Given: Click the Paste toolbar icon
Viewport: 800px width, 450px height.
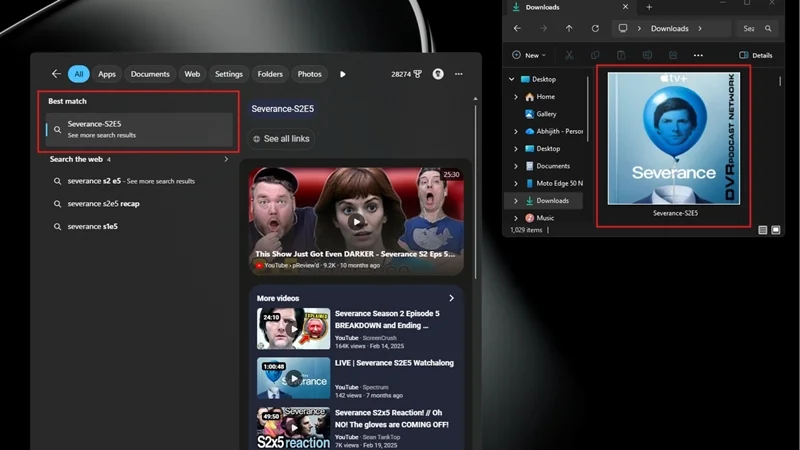Looking at the screenshot, I should click(621, 55).
